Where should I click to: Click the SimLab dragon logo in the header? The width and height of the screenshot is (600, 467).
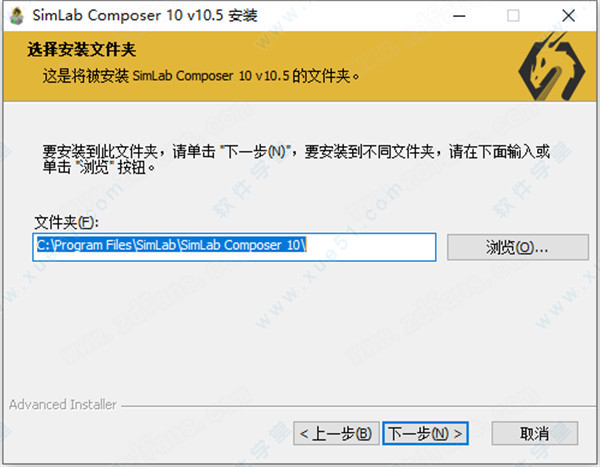(x=551, y=66)
